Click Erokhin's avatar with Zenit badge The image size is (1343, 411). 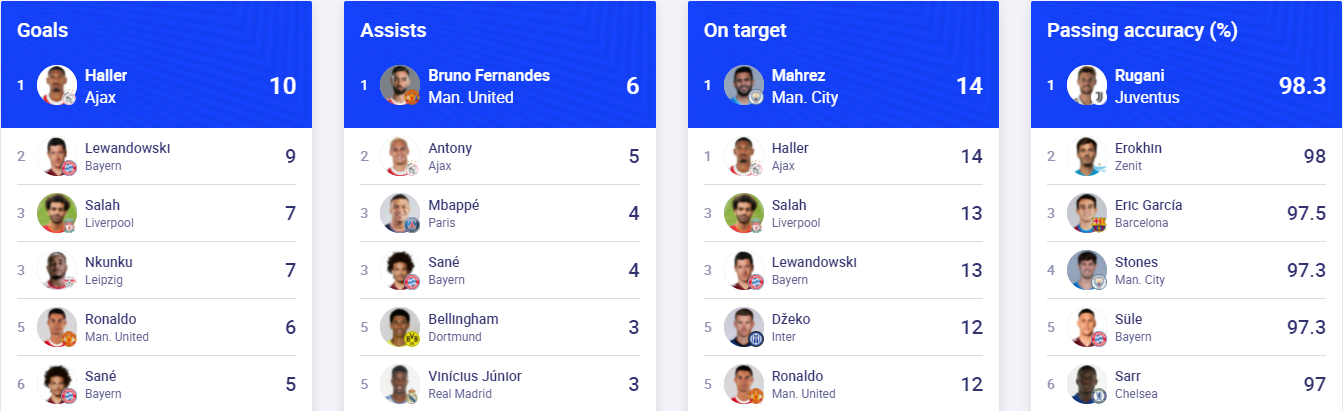(x=1087, y=156)
